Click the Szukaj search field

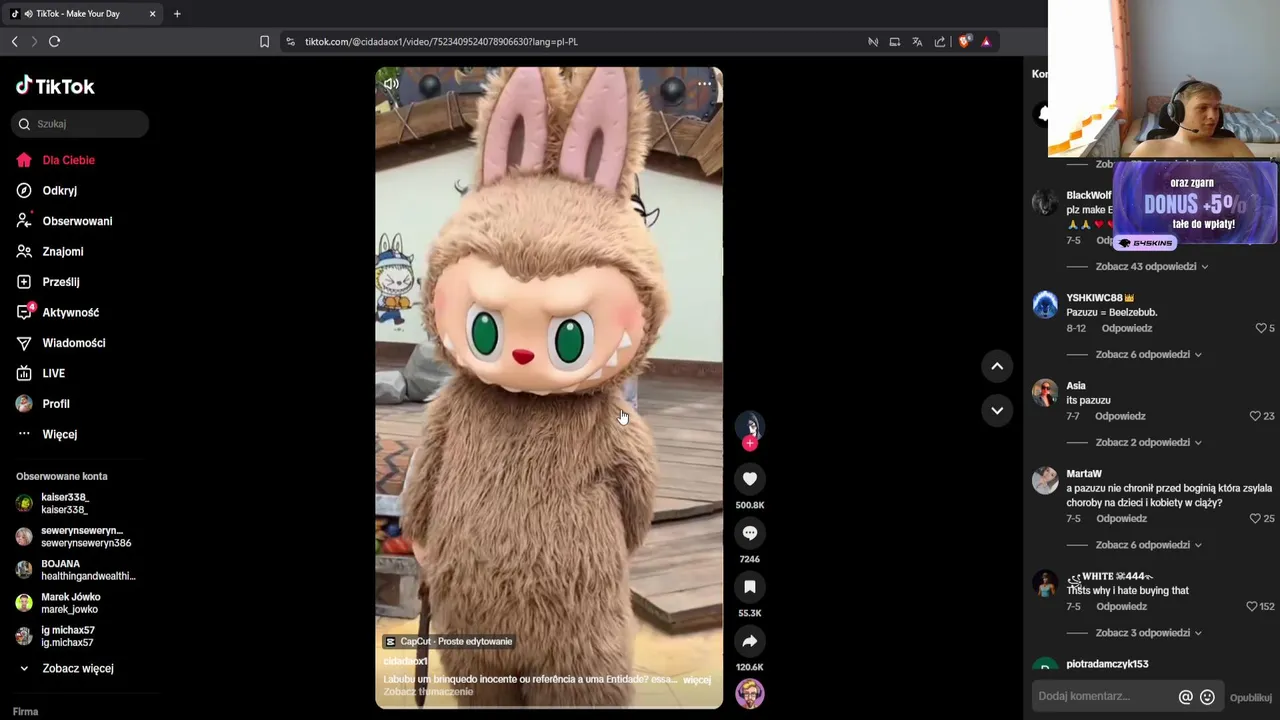pos(80,124)
